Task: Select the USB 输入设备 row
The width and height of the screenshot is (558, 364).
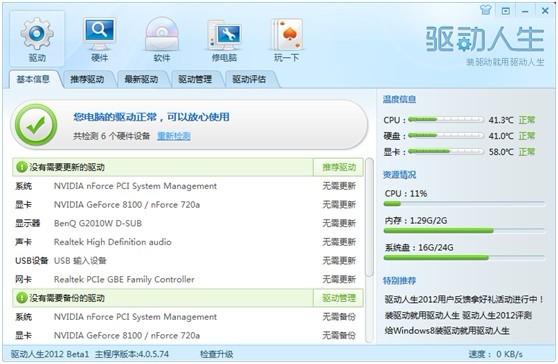Action: tap(188, 260)
